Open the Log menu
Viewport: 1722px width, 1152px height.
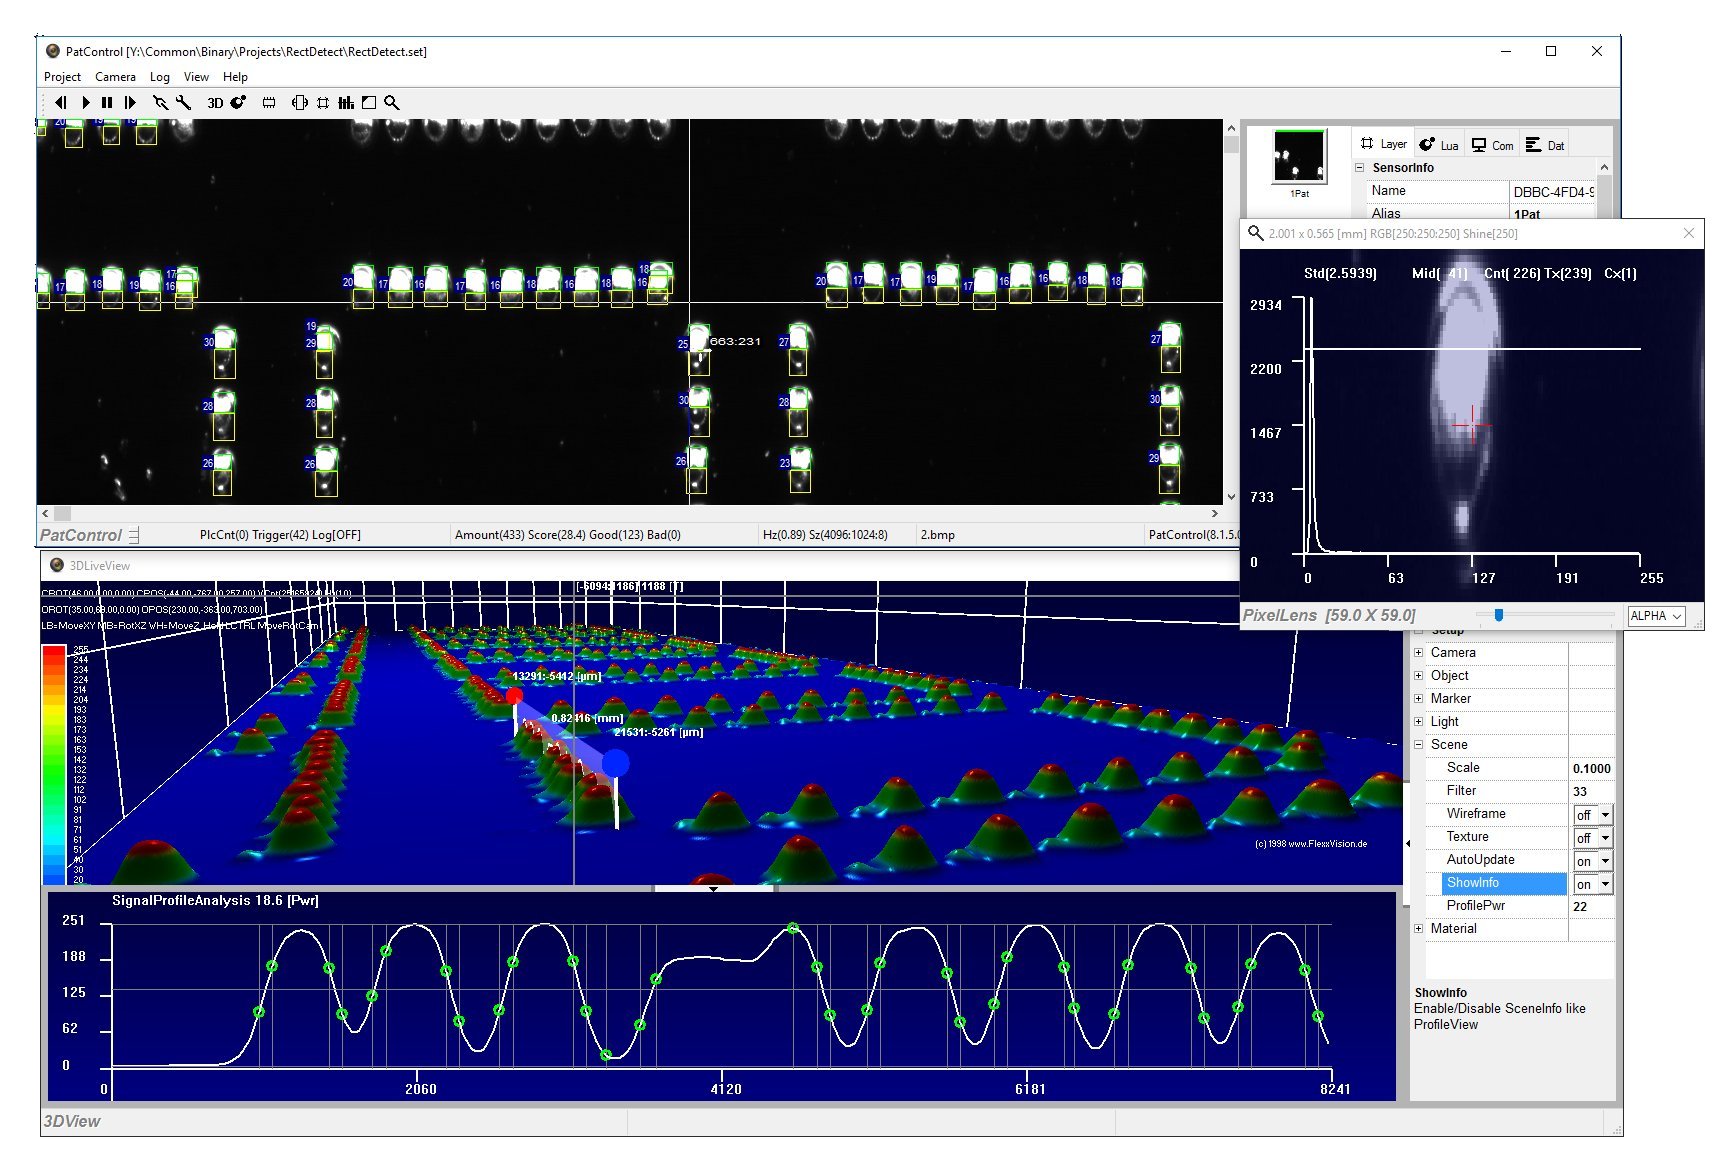pos(160,77)
